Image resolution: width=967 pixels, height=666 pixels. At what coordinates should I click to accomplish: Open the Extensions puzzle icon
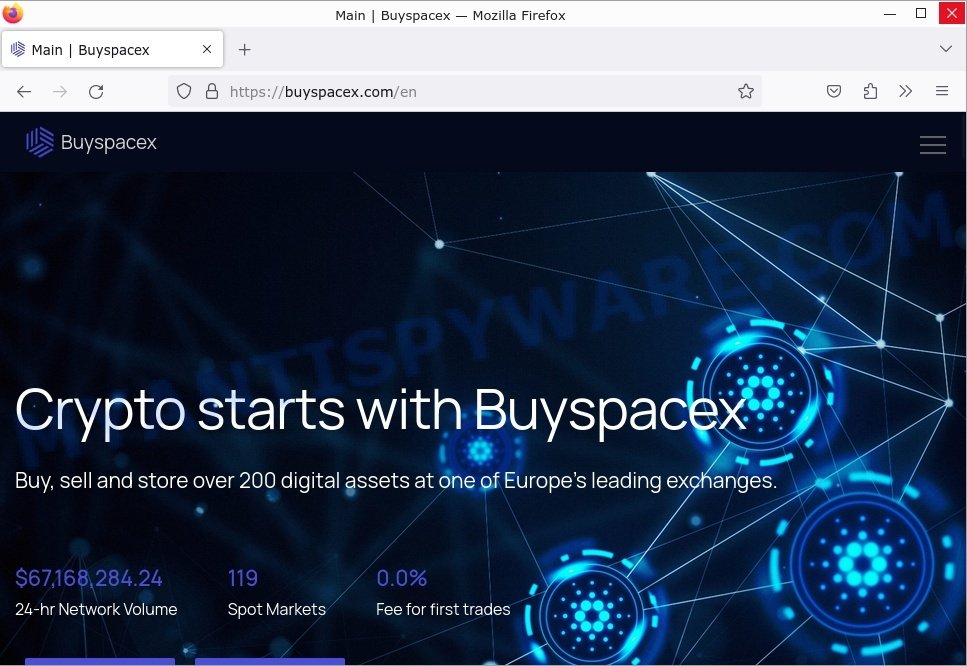tap(870, 91)
